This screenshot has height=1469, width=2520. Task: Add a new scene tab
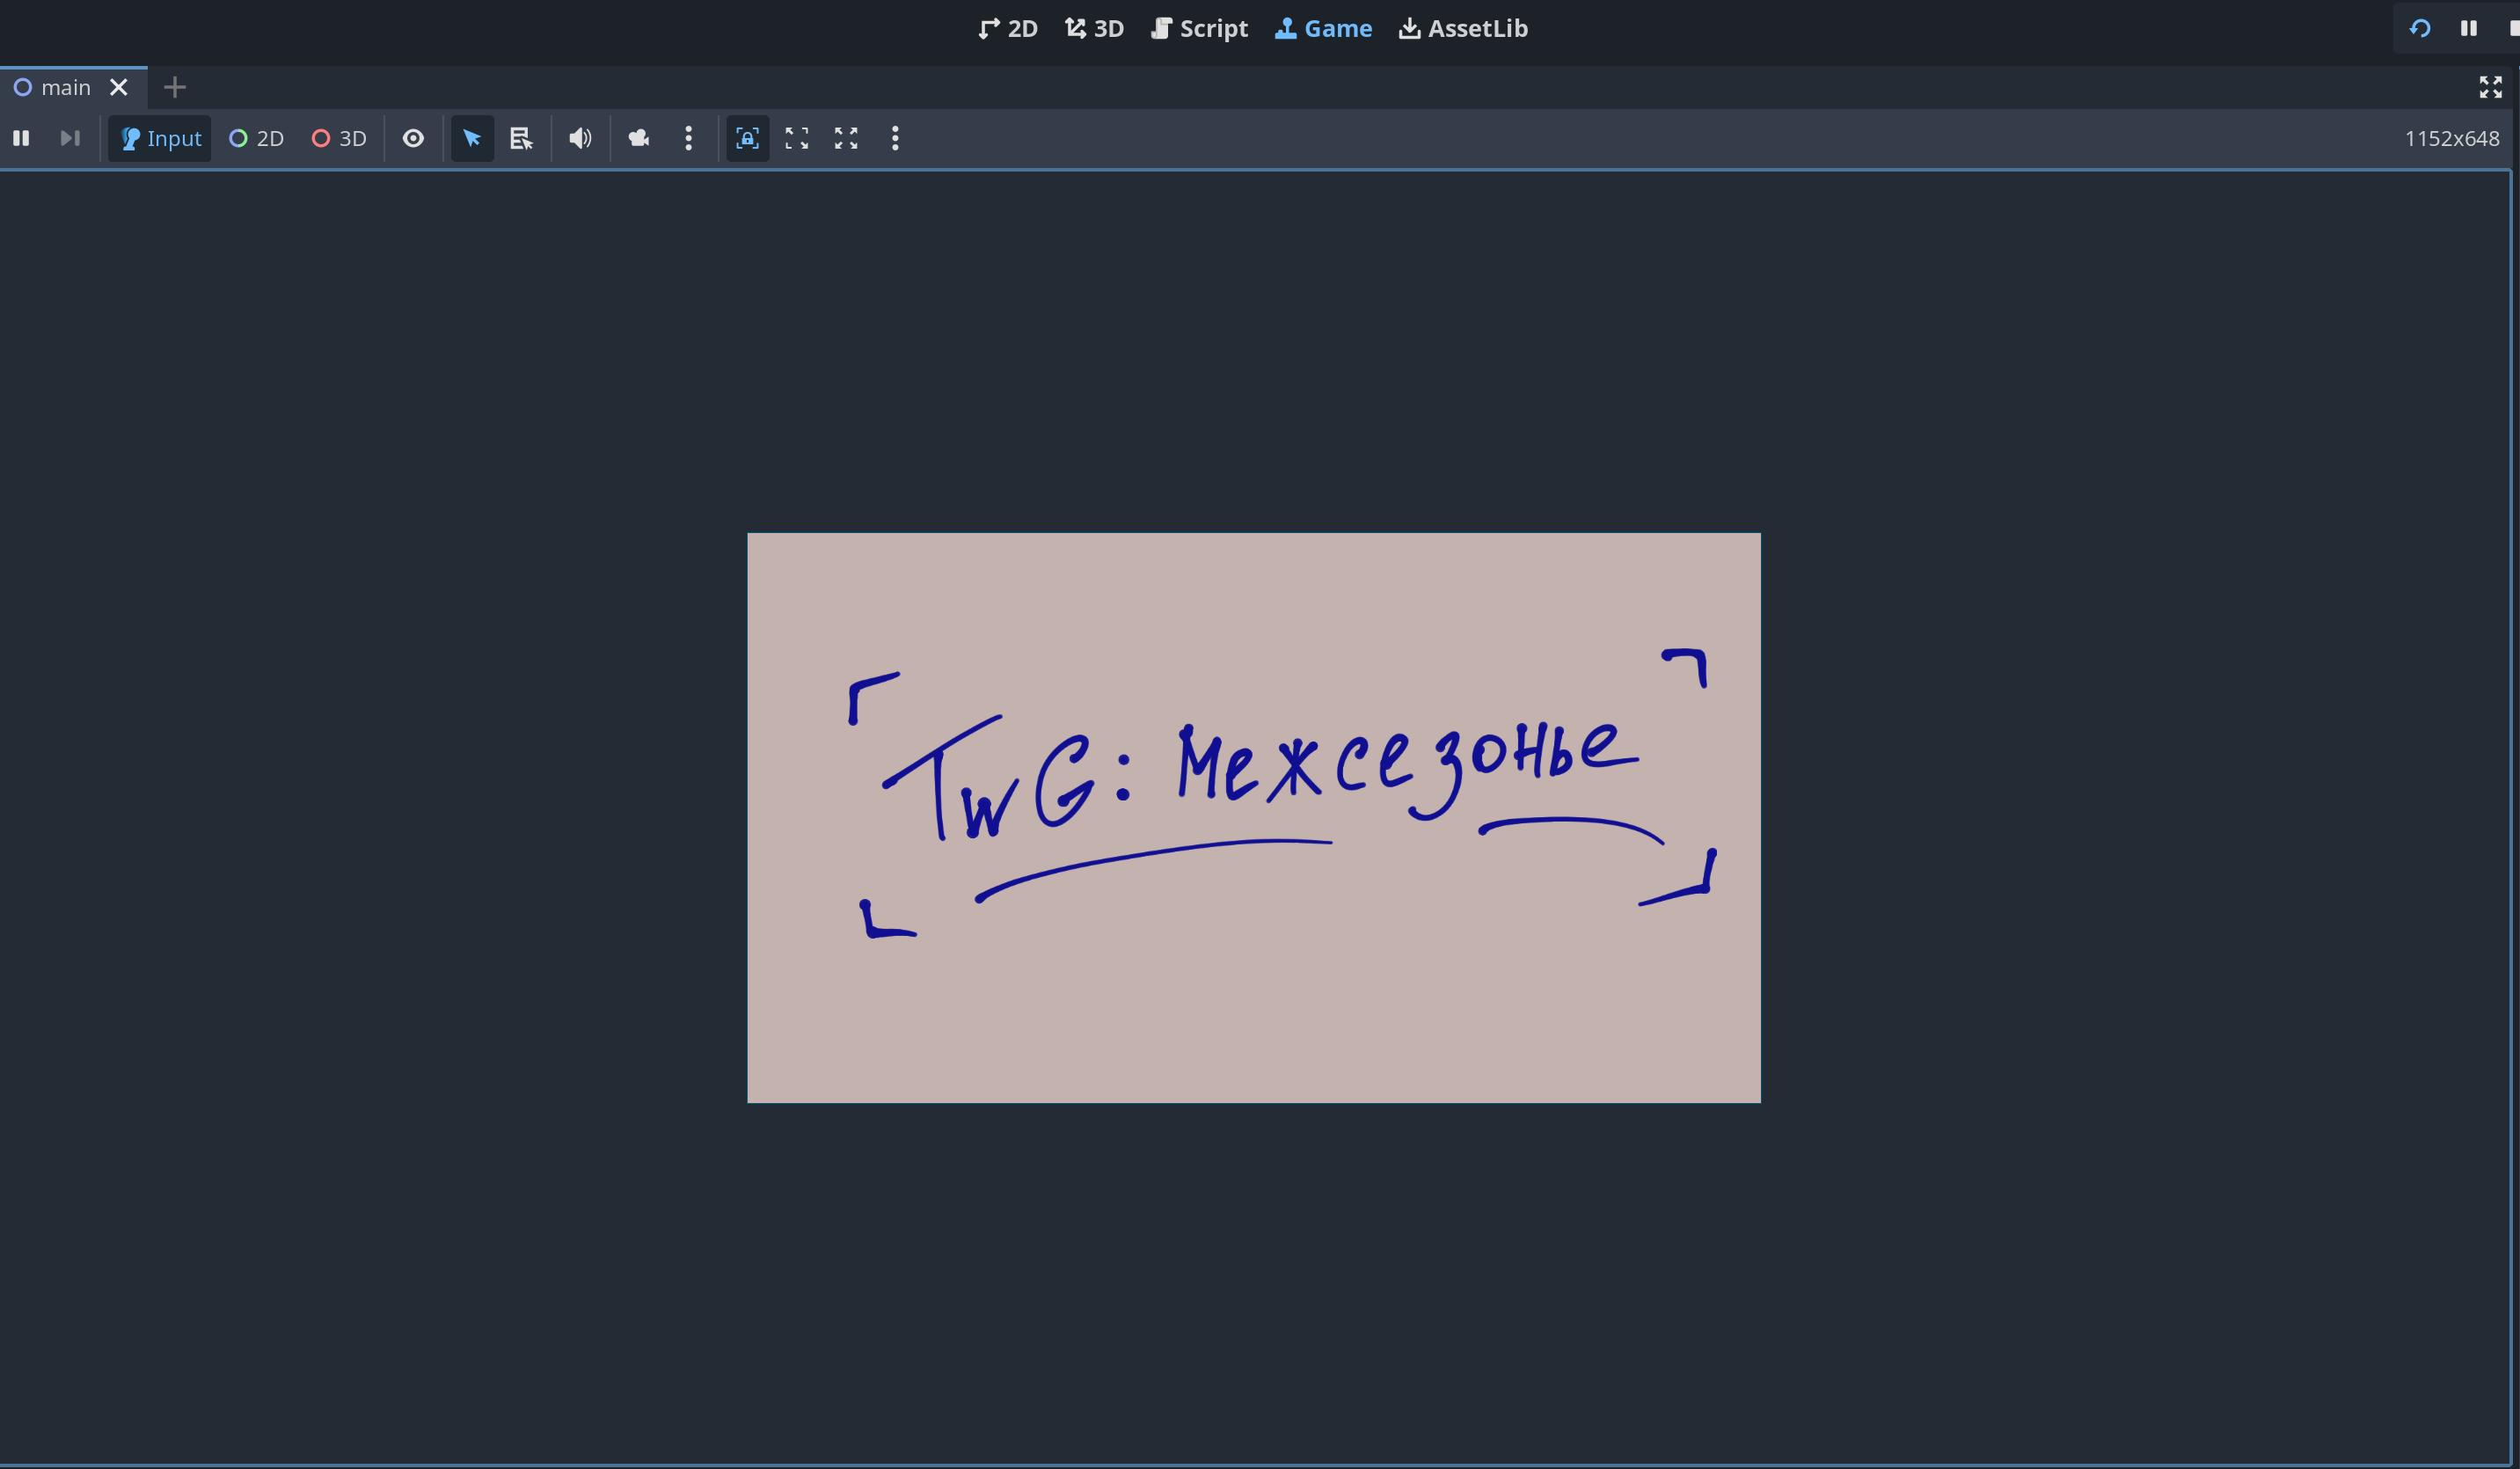175,87
